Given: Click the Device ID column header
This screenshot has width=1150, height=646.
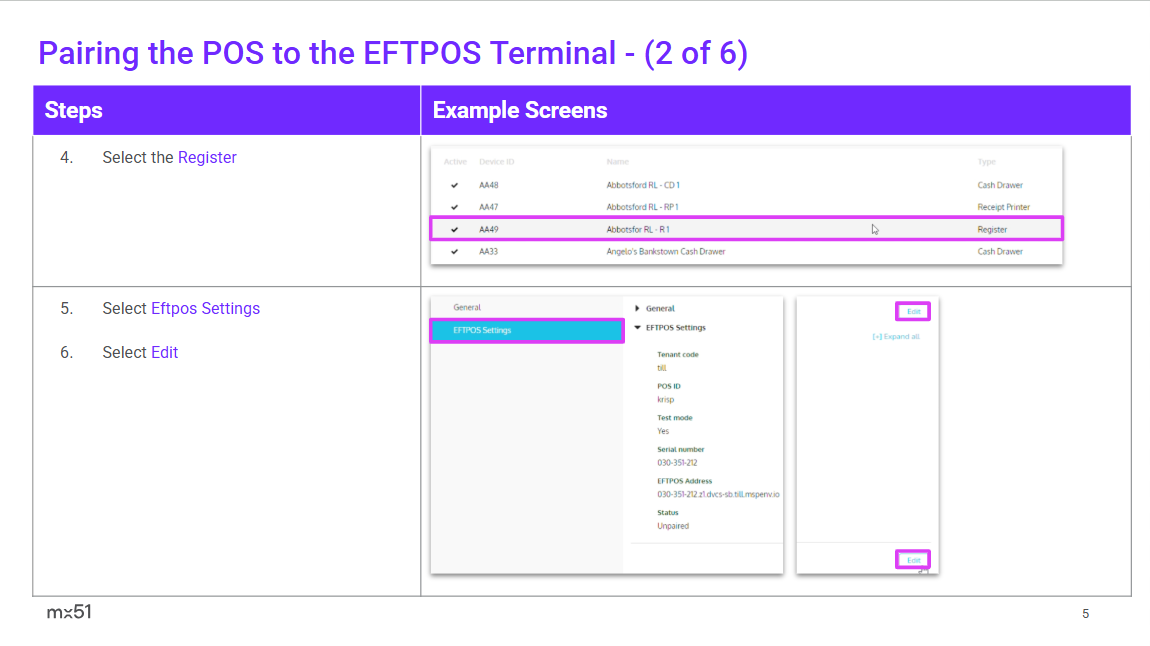Looking at the screenshot, I should (497, 162).
